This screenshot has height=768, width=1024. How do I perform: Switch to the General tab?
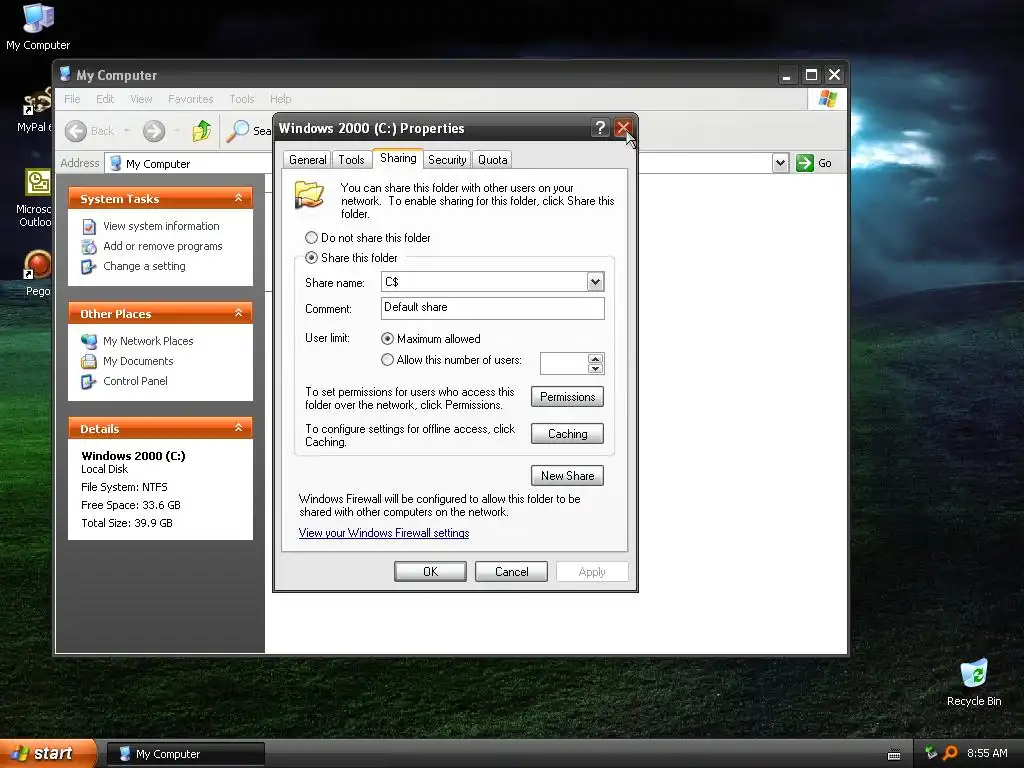[x=308, y=160]
